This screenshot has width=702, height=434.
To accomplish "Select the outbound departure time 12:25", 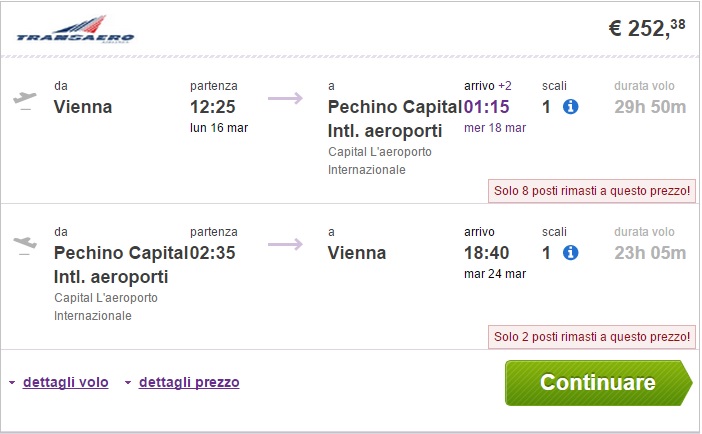I will 212,107.
